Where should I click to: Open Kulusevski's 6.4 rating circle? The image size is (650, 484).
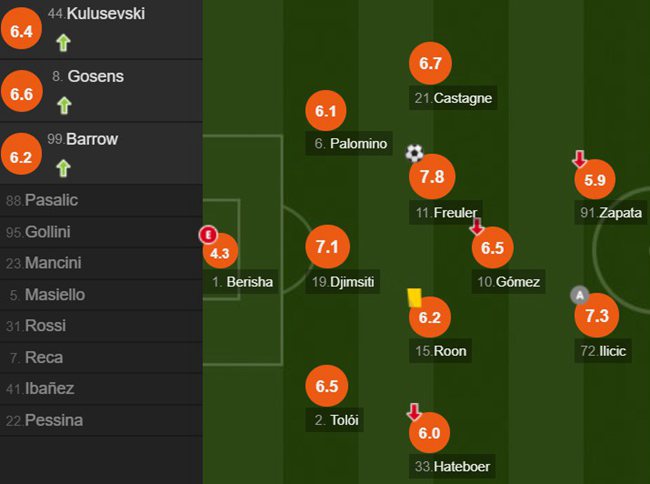tap(21, 31)
